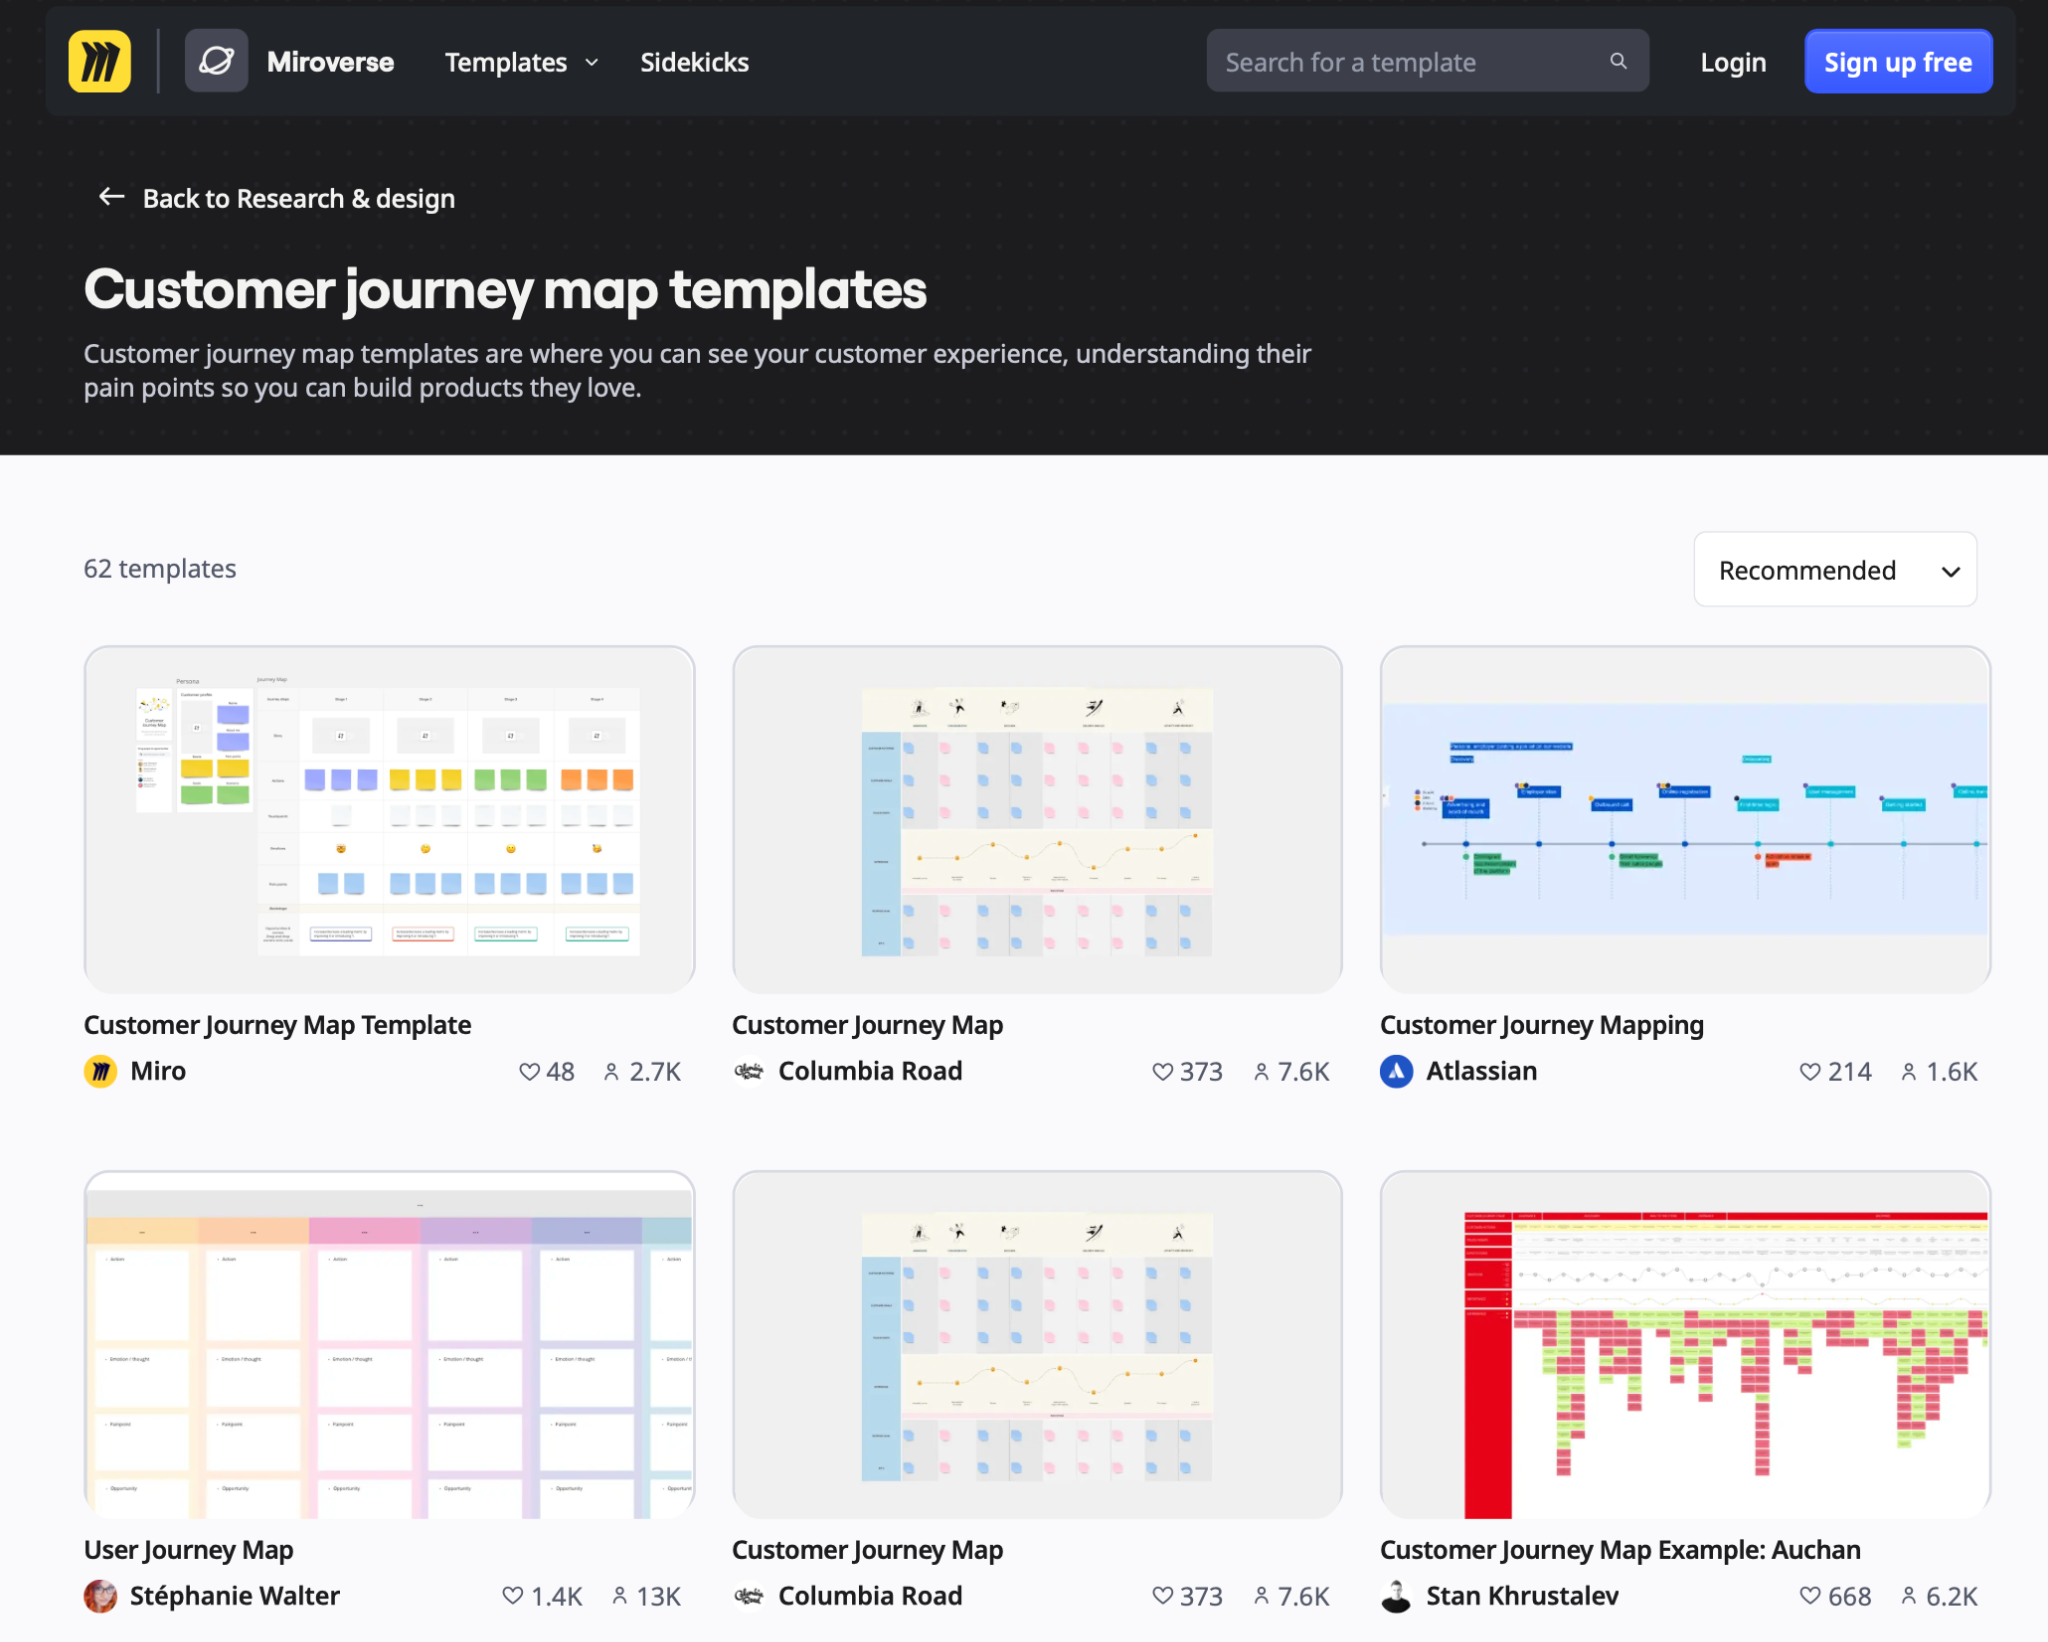Like the Miro template with 48 hearts
2048x1642 pixels.
529,1072
